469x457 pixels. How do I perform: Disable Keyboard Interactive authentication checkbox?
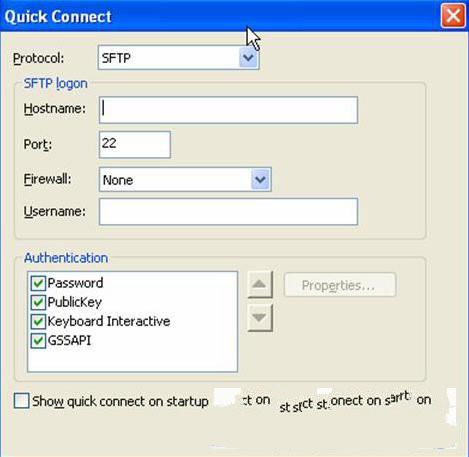tap(38, 322)
